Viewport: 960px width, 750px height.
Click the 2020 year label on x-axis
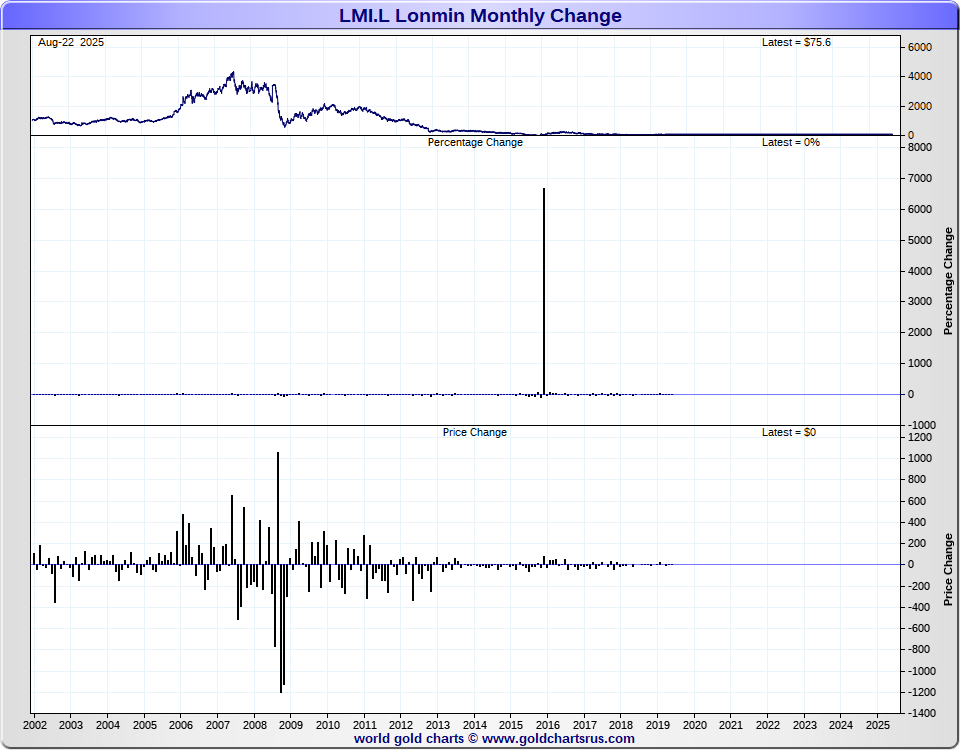click(694, 725)
